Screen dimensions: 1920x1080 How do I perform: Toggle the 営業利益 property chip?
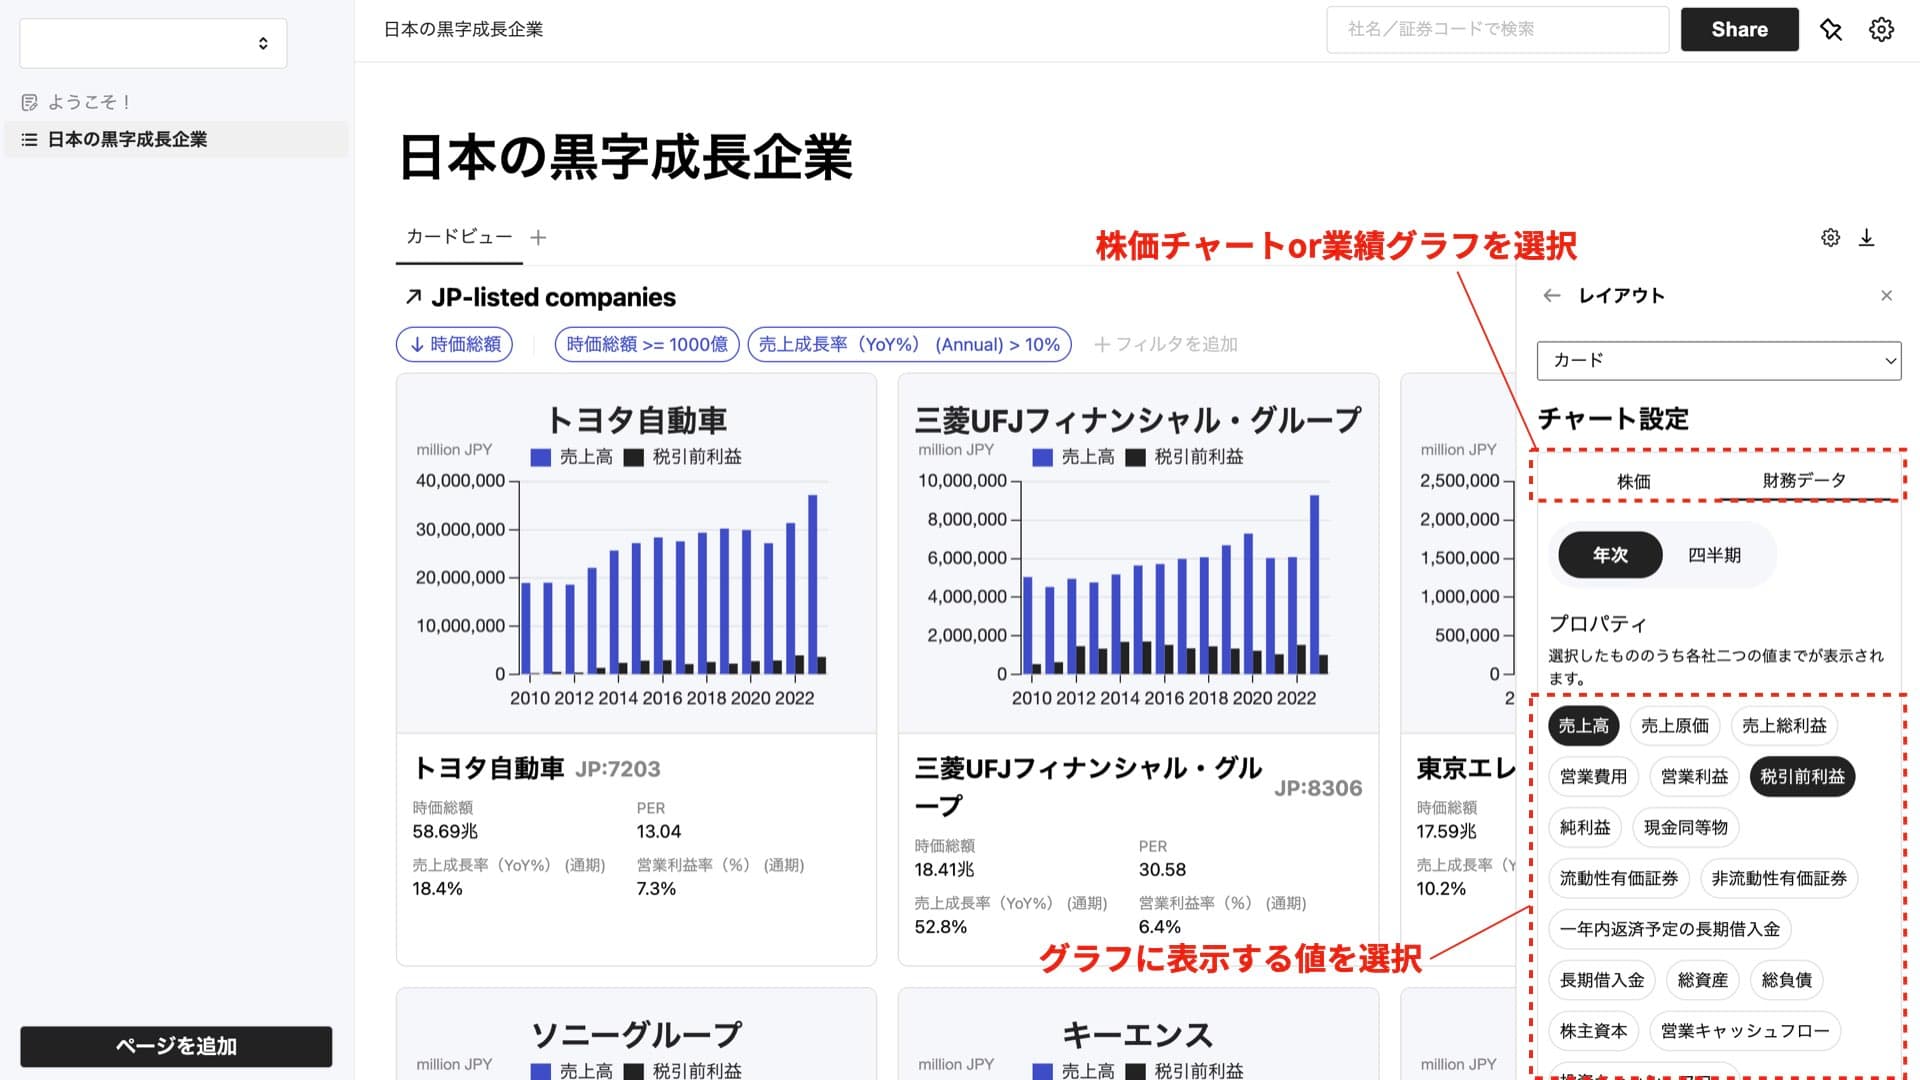[x=1694, y=777]
